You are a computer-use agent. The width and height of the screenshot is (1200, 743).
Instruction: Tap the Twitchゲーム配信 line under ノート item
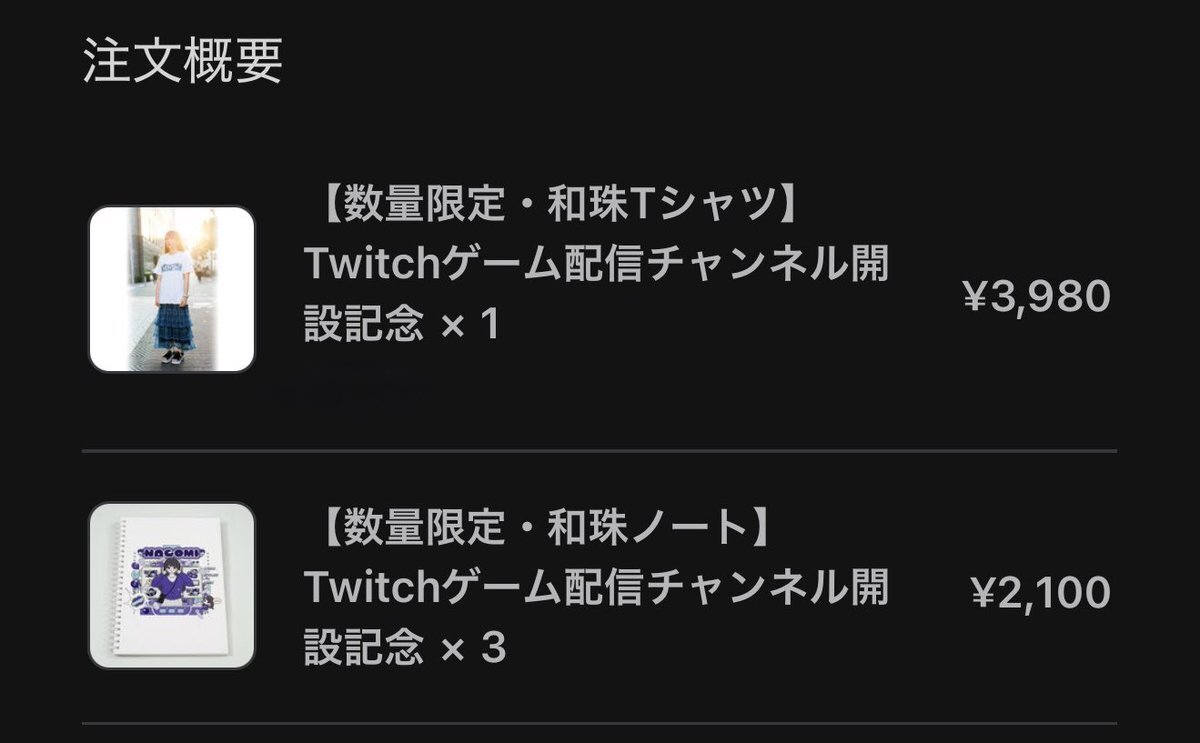pyautogui.click(x=597, y=588)
